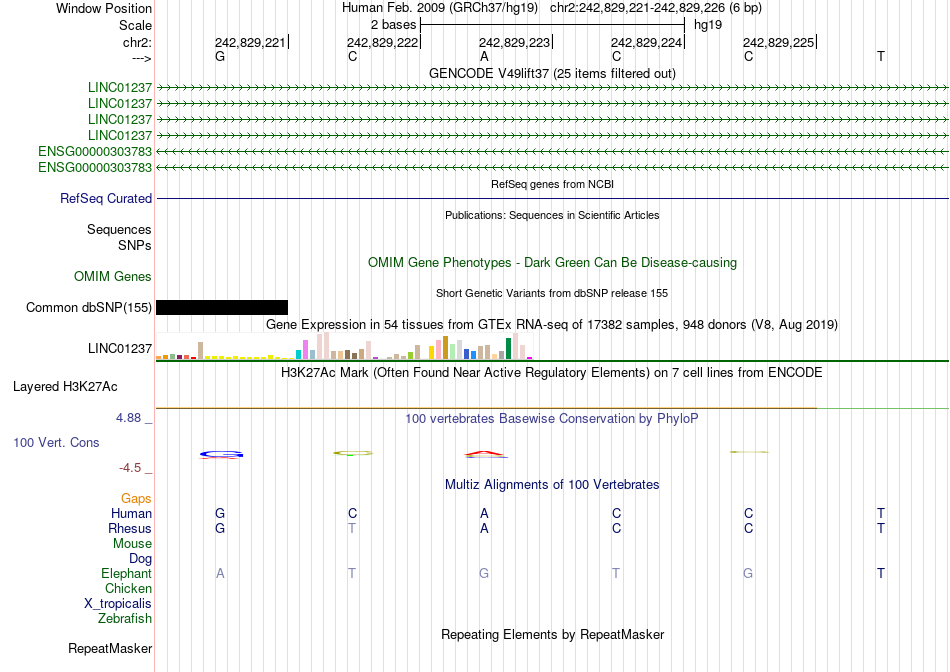Open the Publications: Sequences in Scientific Articles title
950x672 pixels.
click(x=552, y=215)
